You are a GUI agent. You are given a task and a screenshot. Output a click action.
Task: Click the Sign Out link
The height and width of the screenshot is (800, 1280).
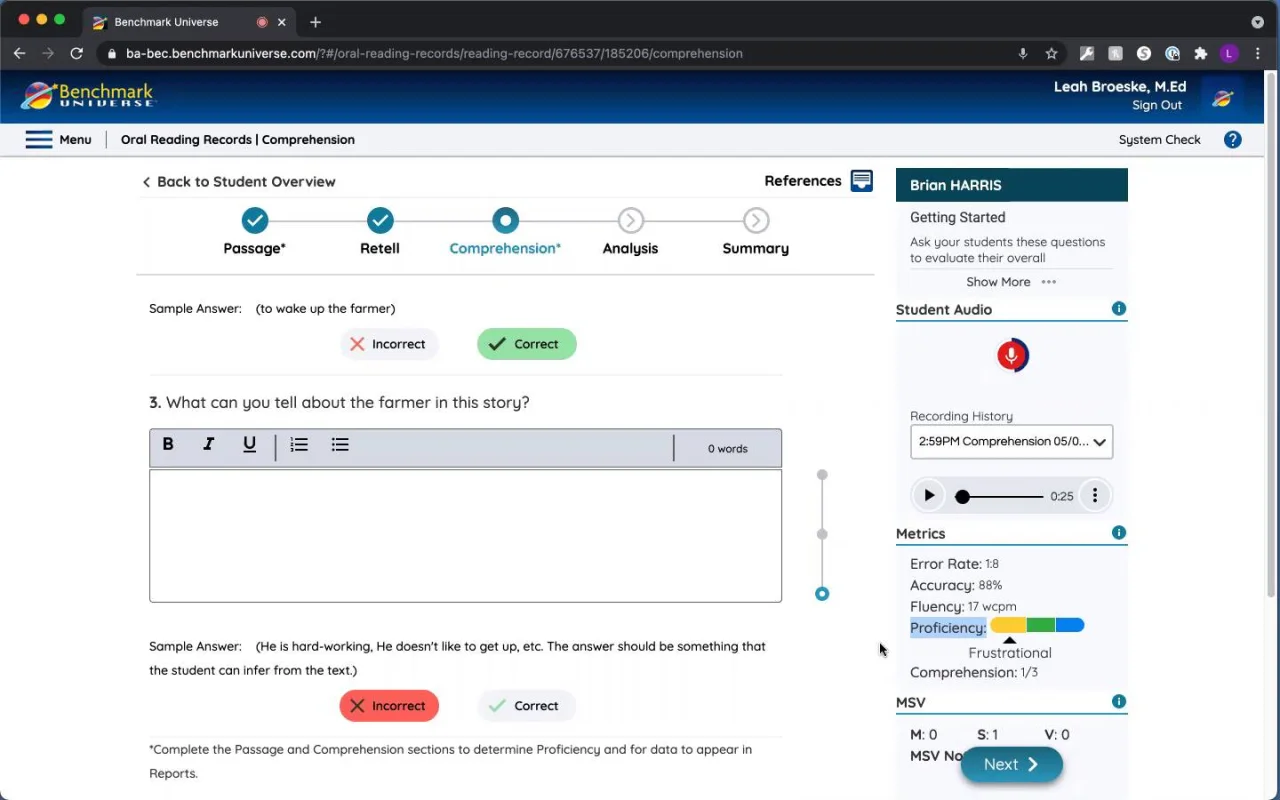pyautogui.click(x=1157, y=105)
